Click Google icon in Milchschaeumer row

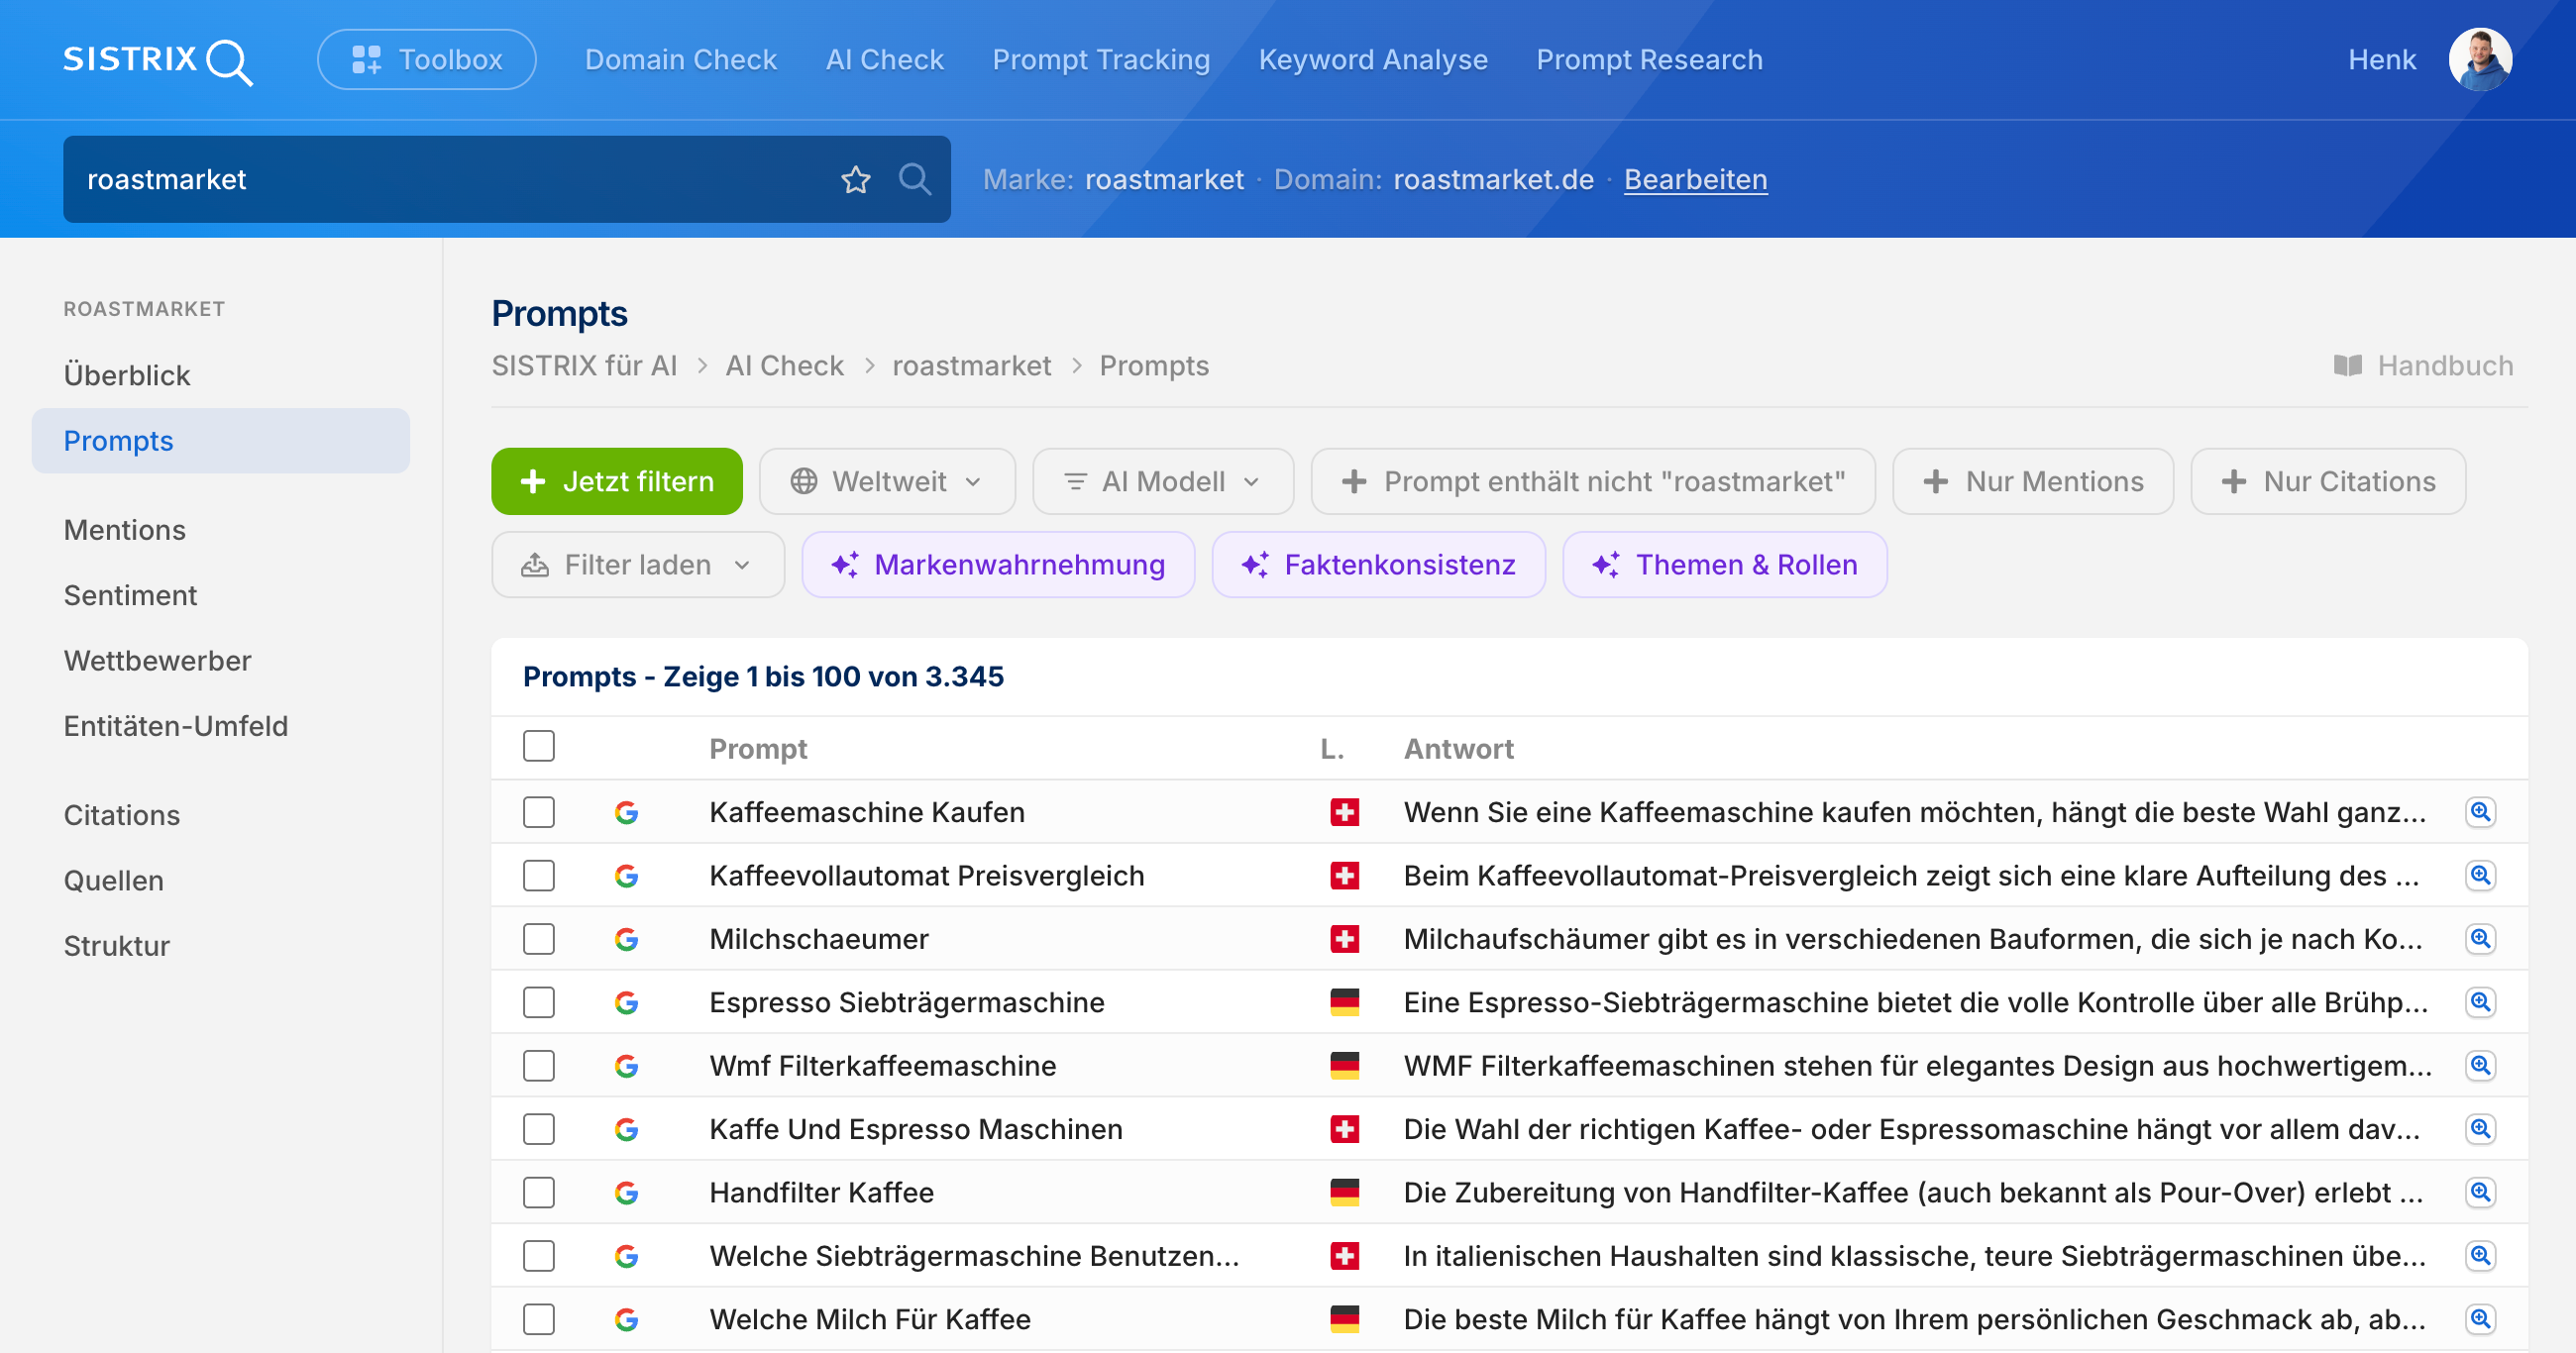[627, 939]
